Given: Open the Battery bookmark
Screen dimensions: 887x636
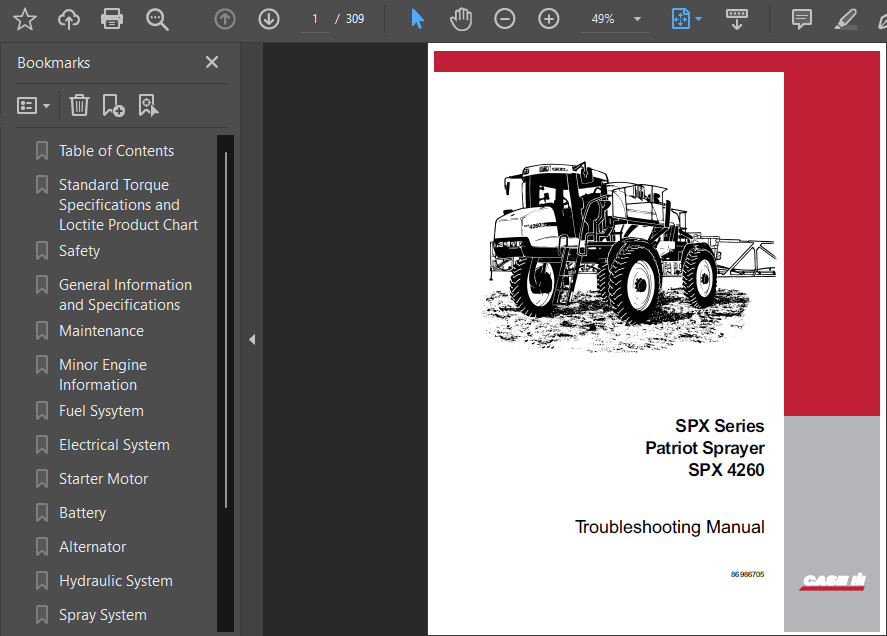Looking at the screenshot, I should 82,513.
